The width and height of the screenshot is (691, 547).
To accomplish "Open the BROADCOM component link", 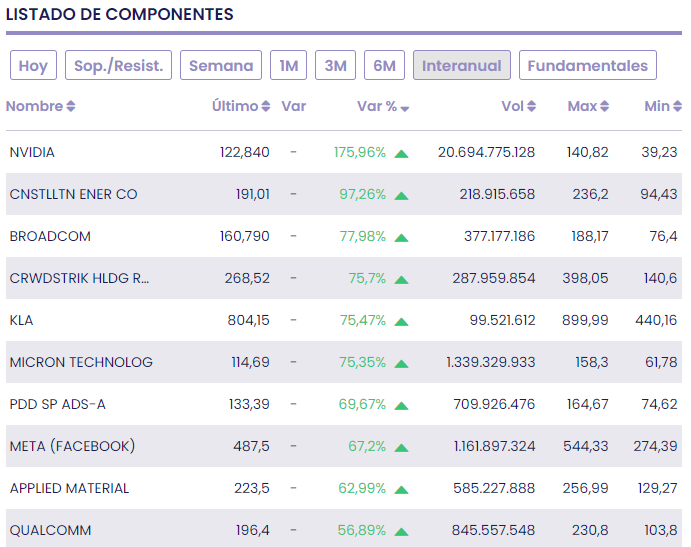I will (50, 237).
